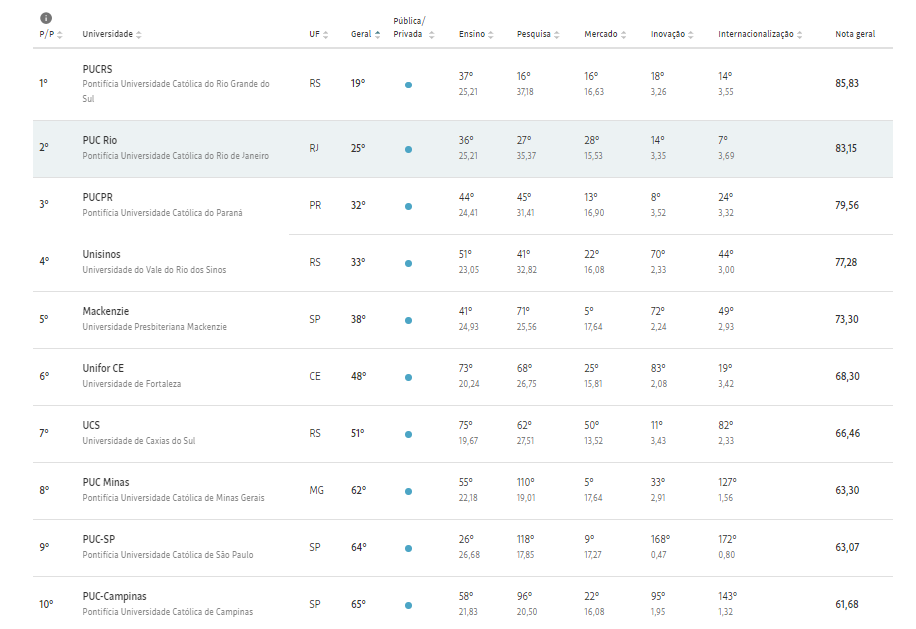Sort by Pesquisa column arrows

pyautogui.click(x=557, y=35)
